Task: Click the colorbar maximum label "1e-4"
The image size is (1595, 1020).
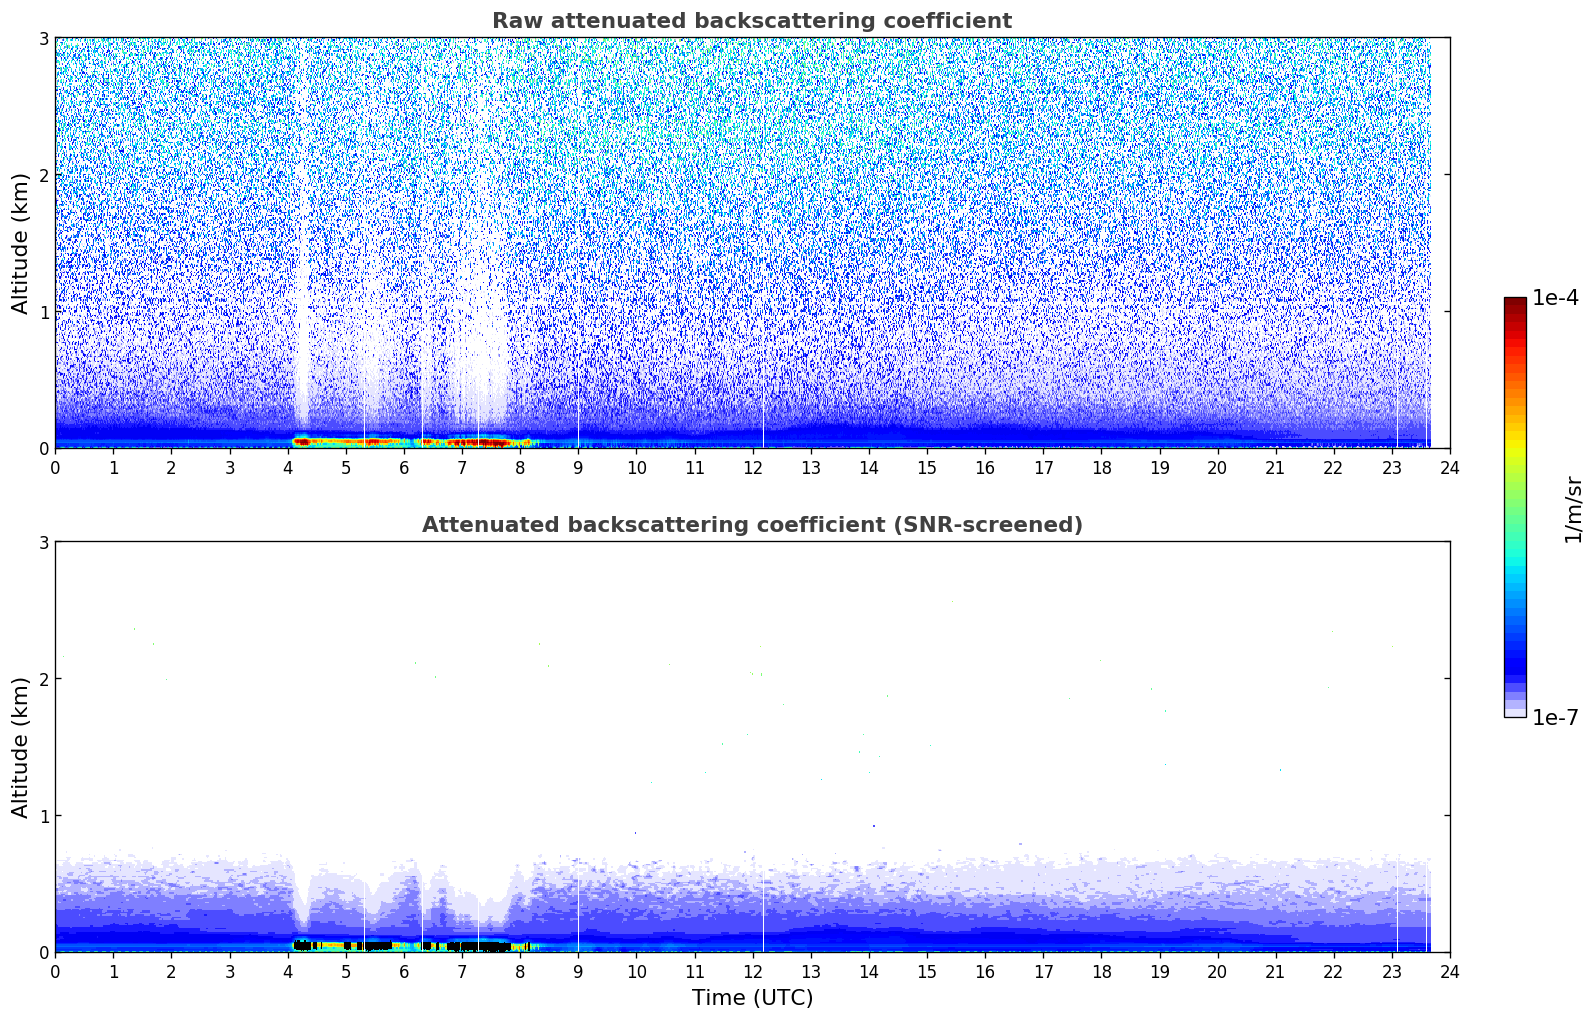Action: [1555, 298]
